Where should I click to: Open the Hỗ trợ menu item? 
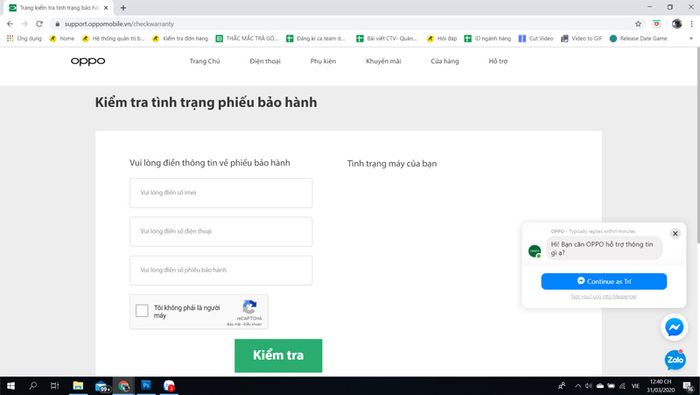click(x=498, y=61)
